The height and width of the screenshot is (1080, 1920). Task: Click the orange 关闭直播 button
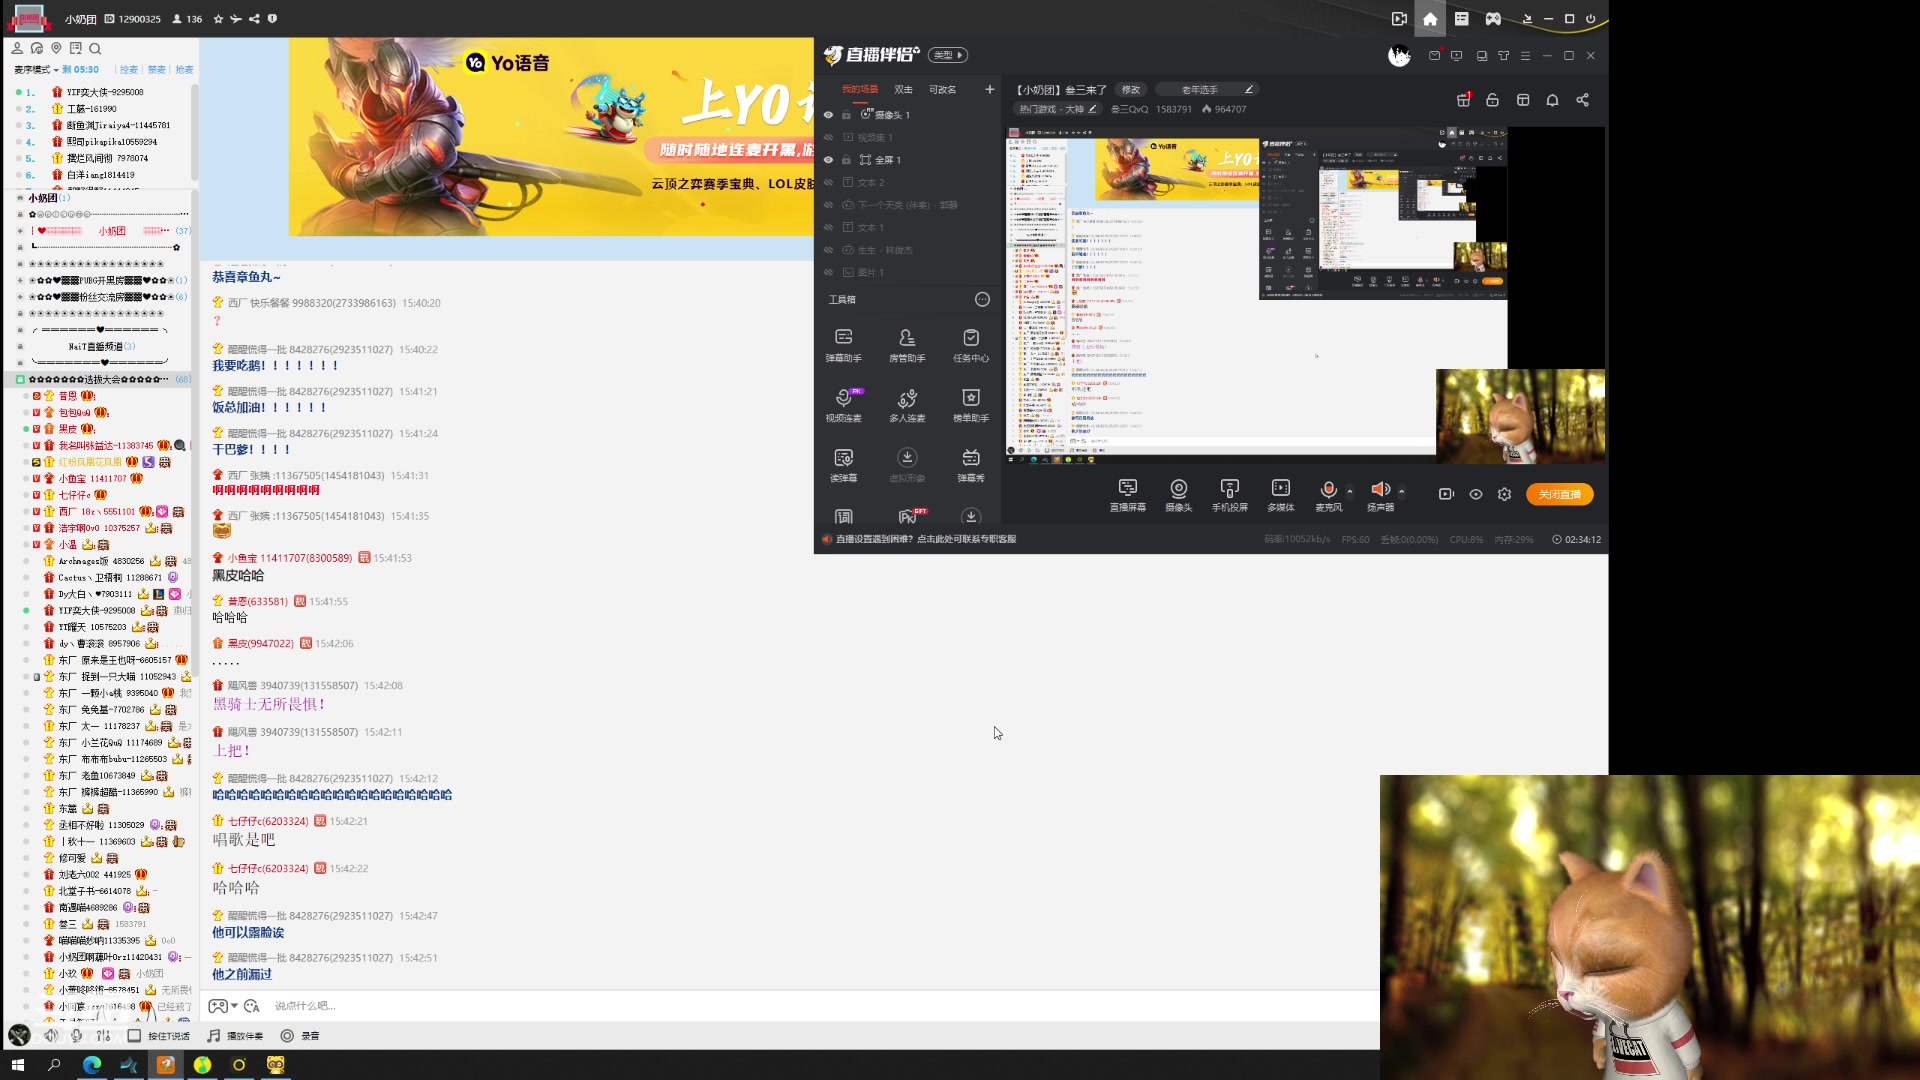pos(1559,494)
